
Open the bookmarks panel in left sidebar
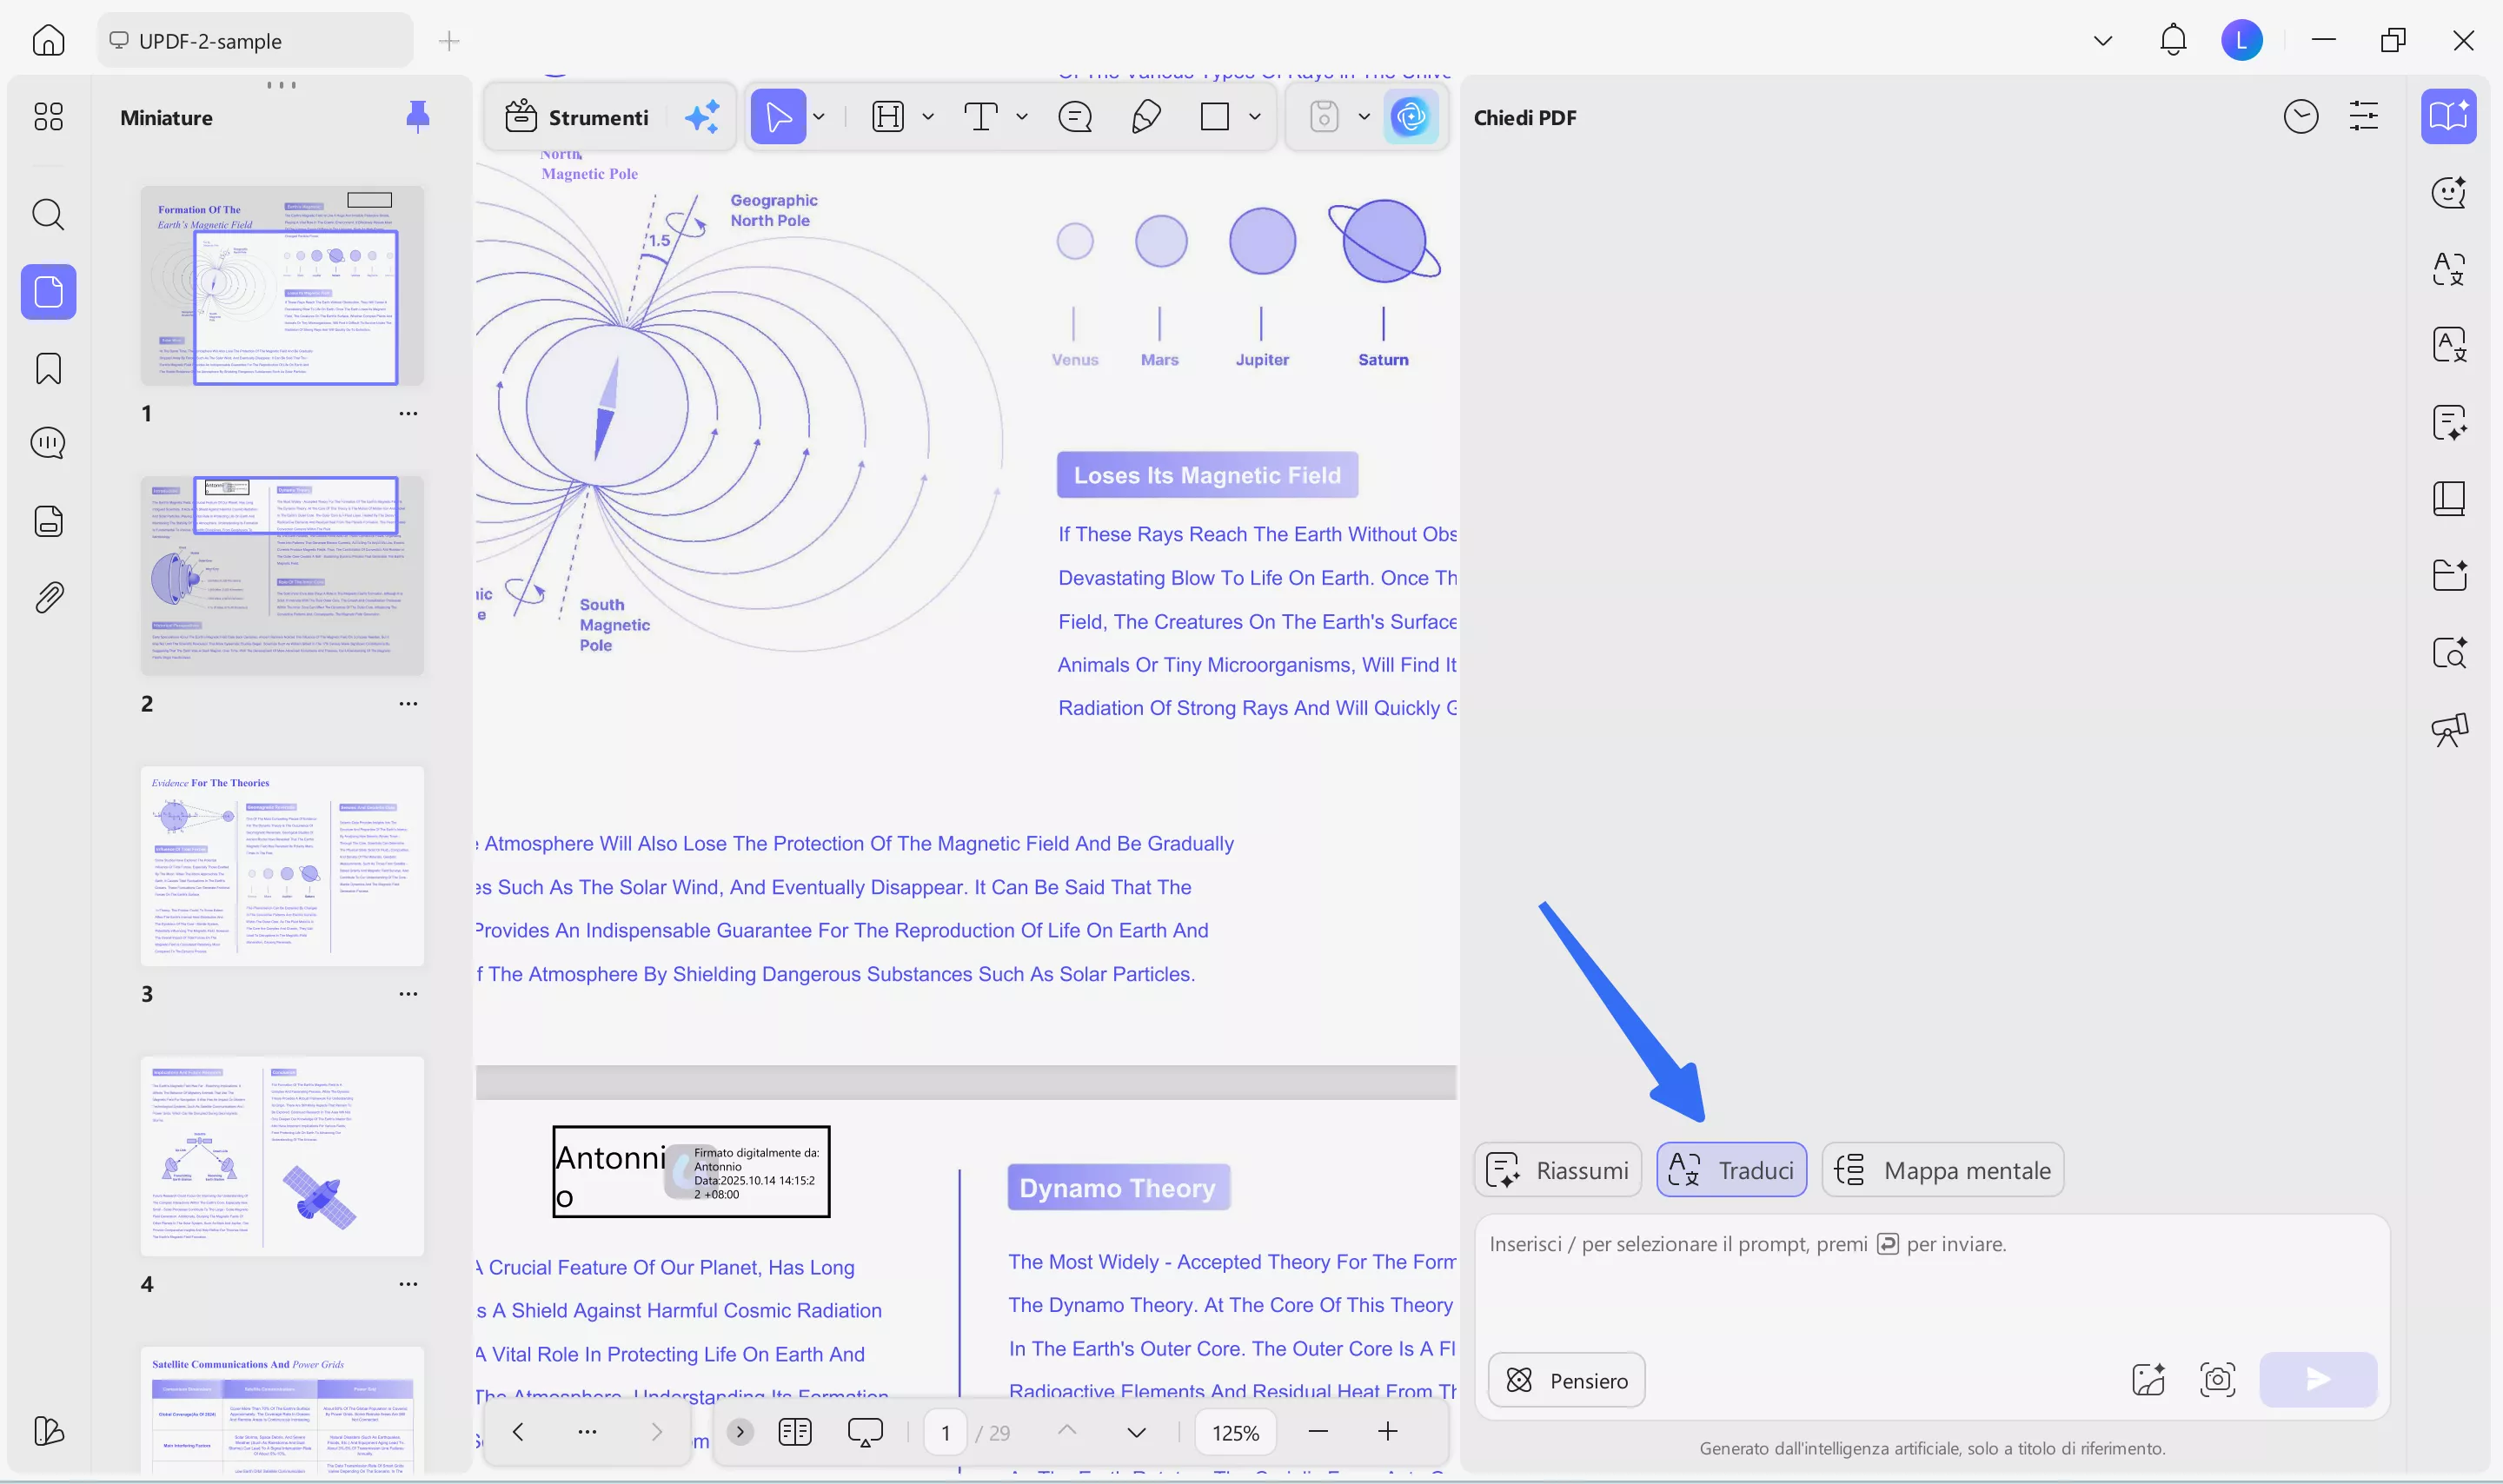coord(48,368)
